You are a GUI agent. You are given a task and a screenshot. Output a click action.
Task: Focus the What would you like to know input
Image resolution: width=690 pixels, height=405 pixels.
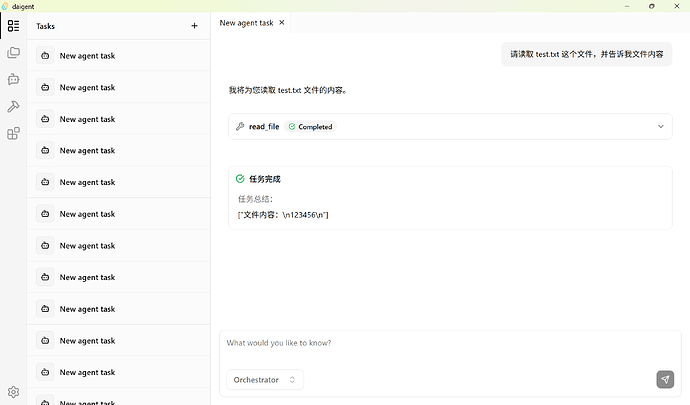tap(450, 343)
